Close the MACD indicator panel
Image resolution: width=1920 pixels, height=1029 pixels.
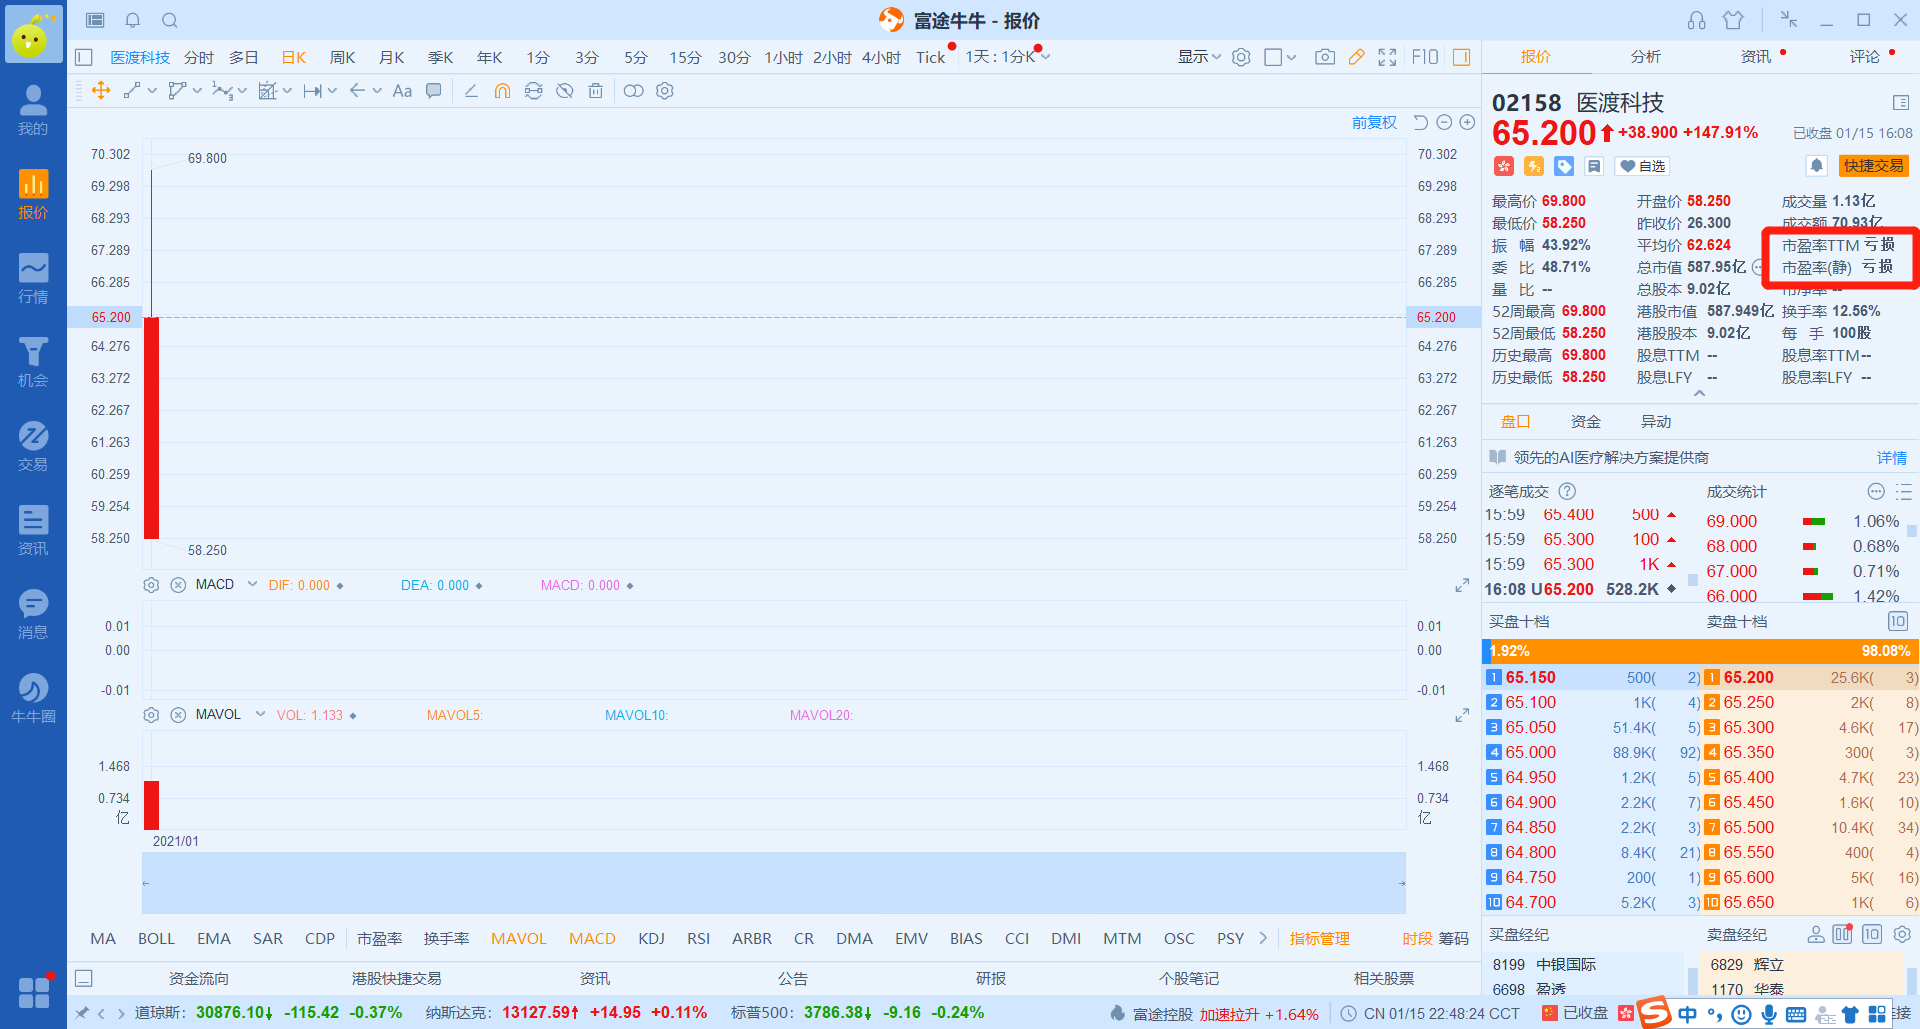178,585
